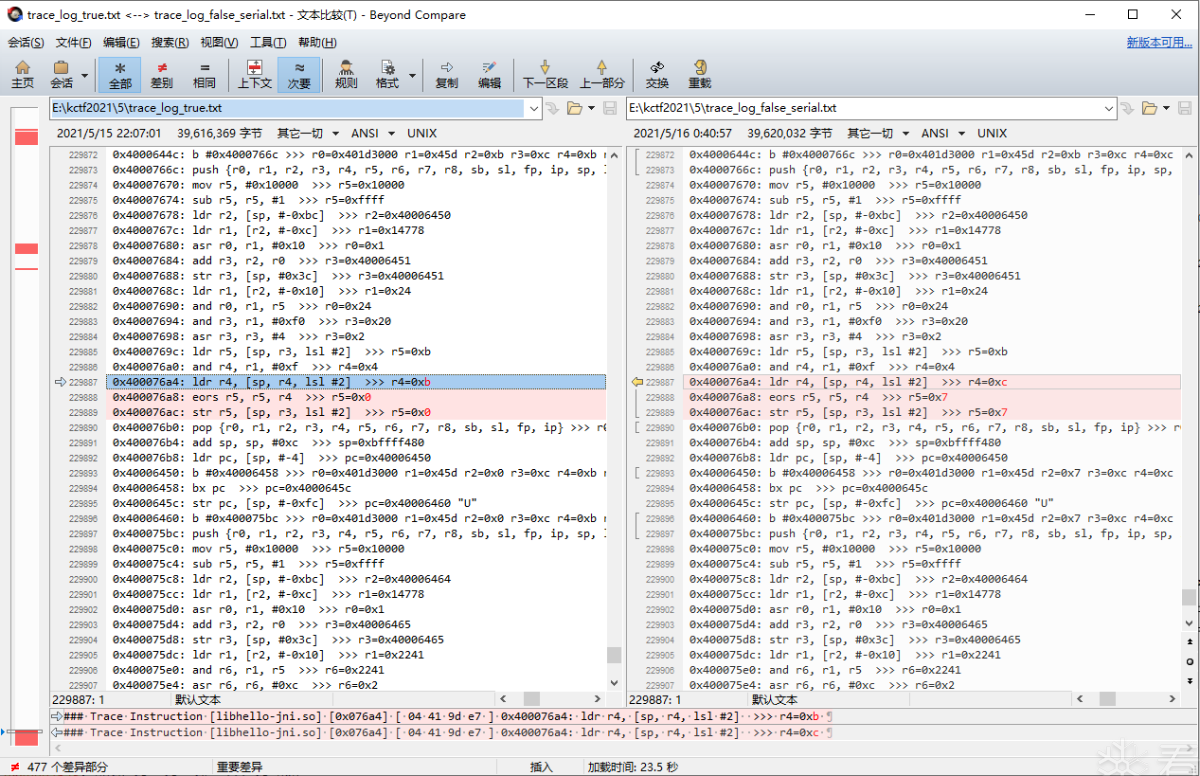Open the 搜索(R) menu
Screen dimensions: 1200x776
pos(170,42)
